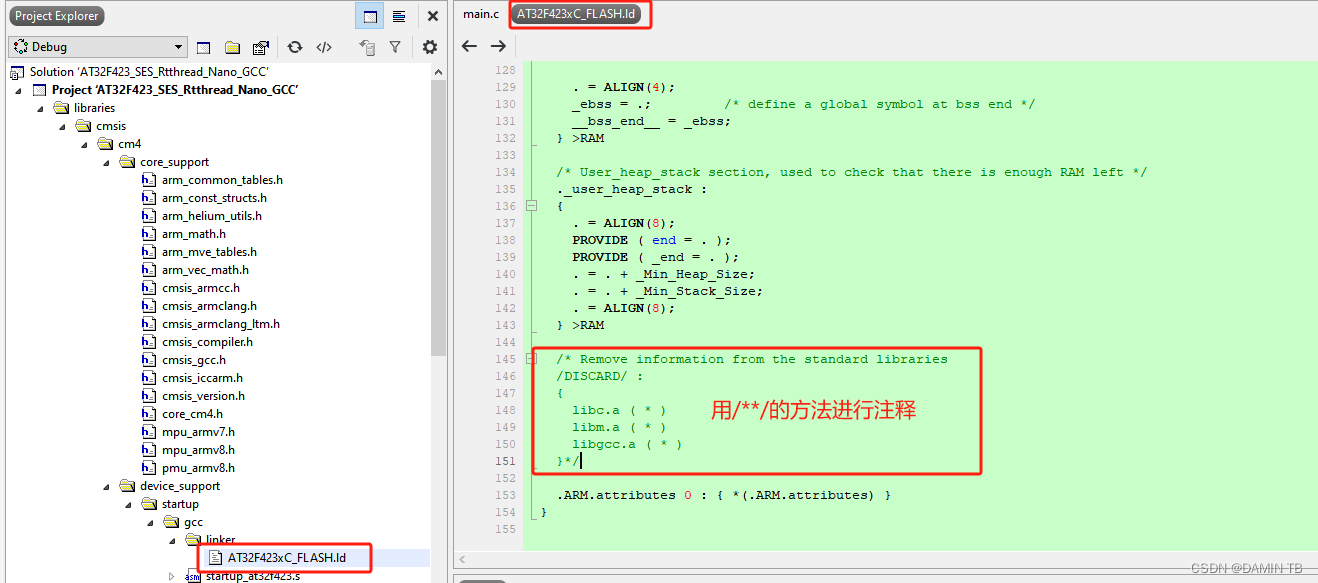Image resolution: width=1318 pixels, height=583 pixels.
Task: Click the code brackets </> icon
Action: pos(324,47)
